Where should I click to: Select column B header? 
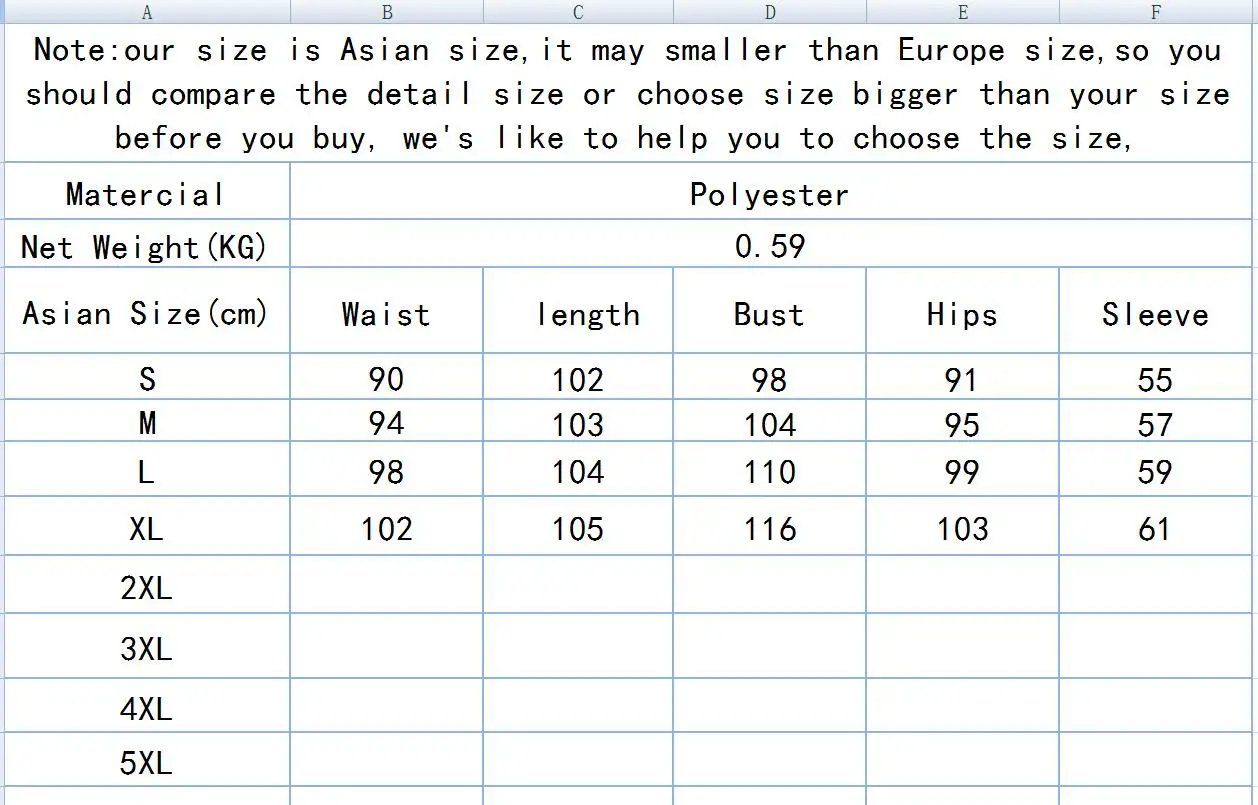point(387,12)
